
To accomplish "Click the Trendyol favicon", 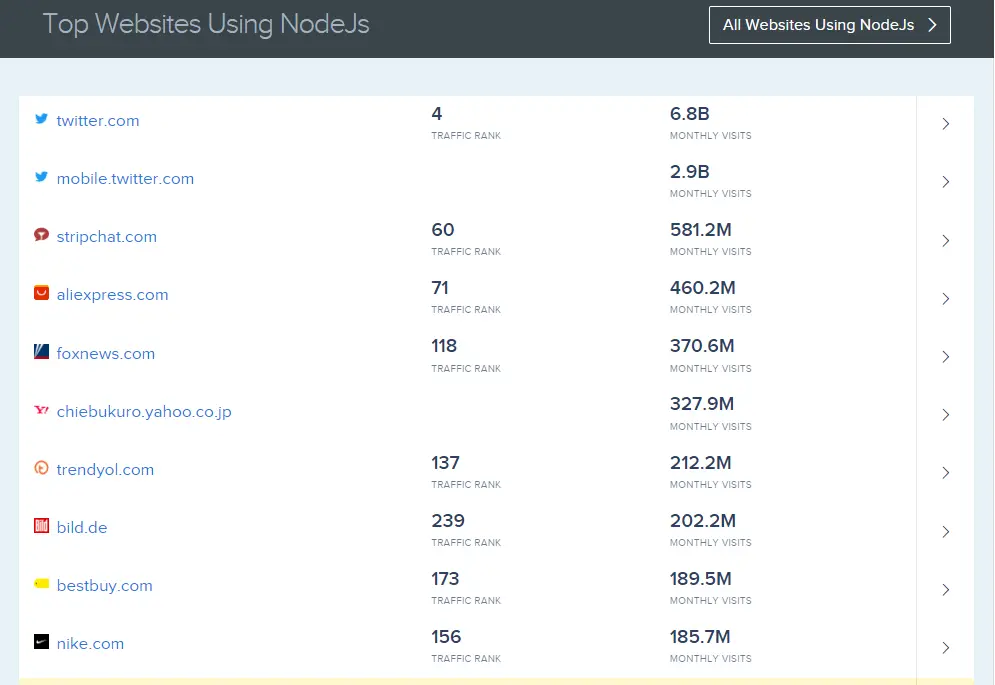I will tap(40, 468).
